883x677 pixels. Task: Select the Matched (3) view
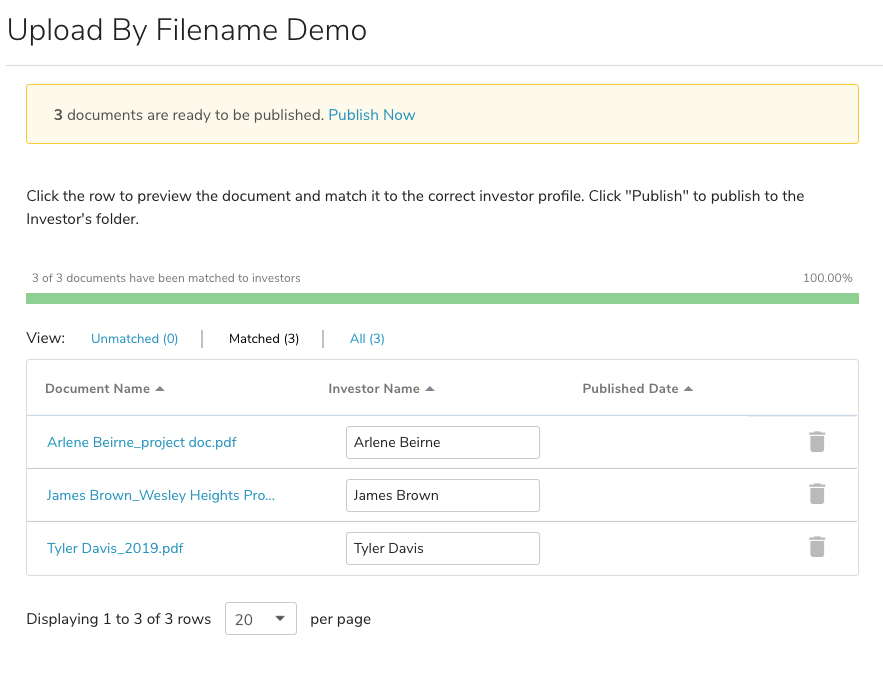(x=263, y=338)
